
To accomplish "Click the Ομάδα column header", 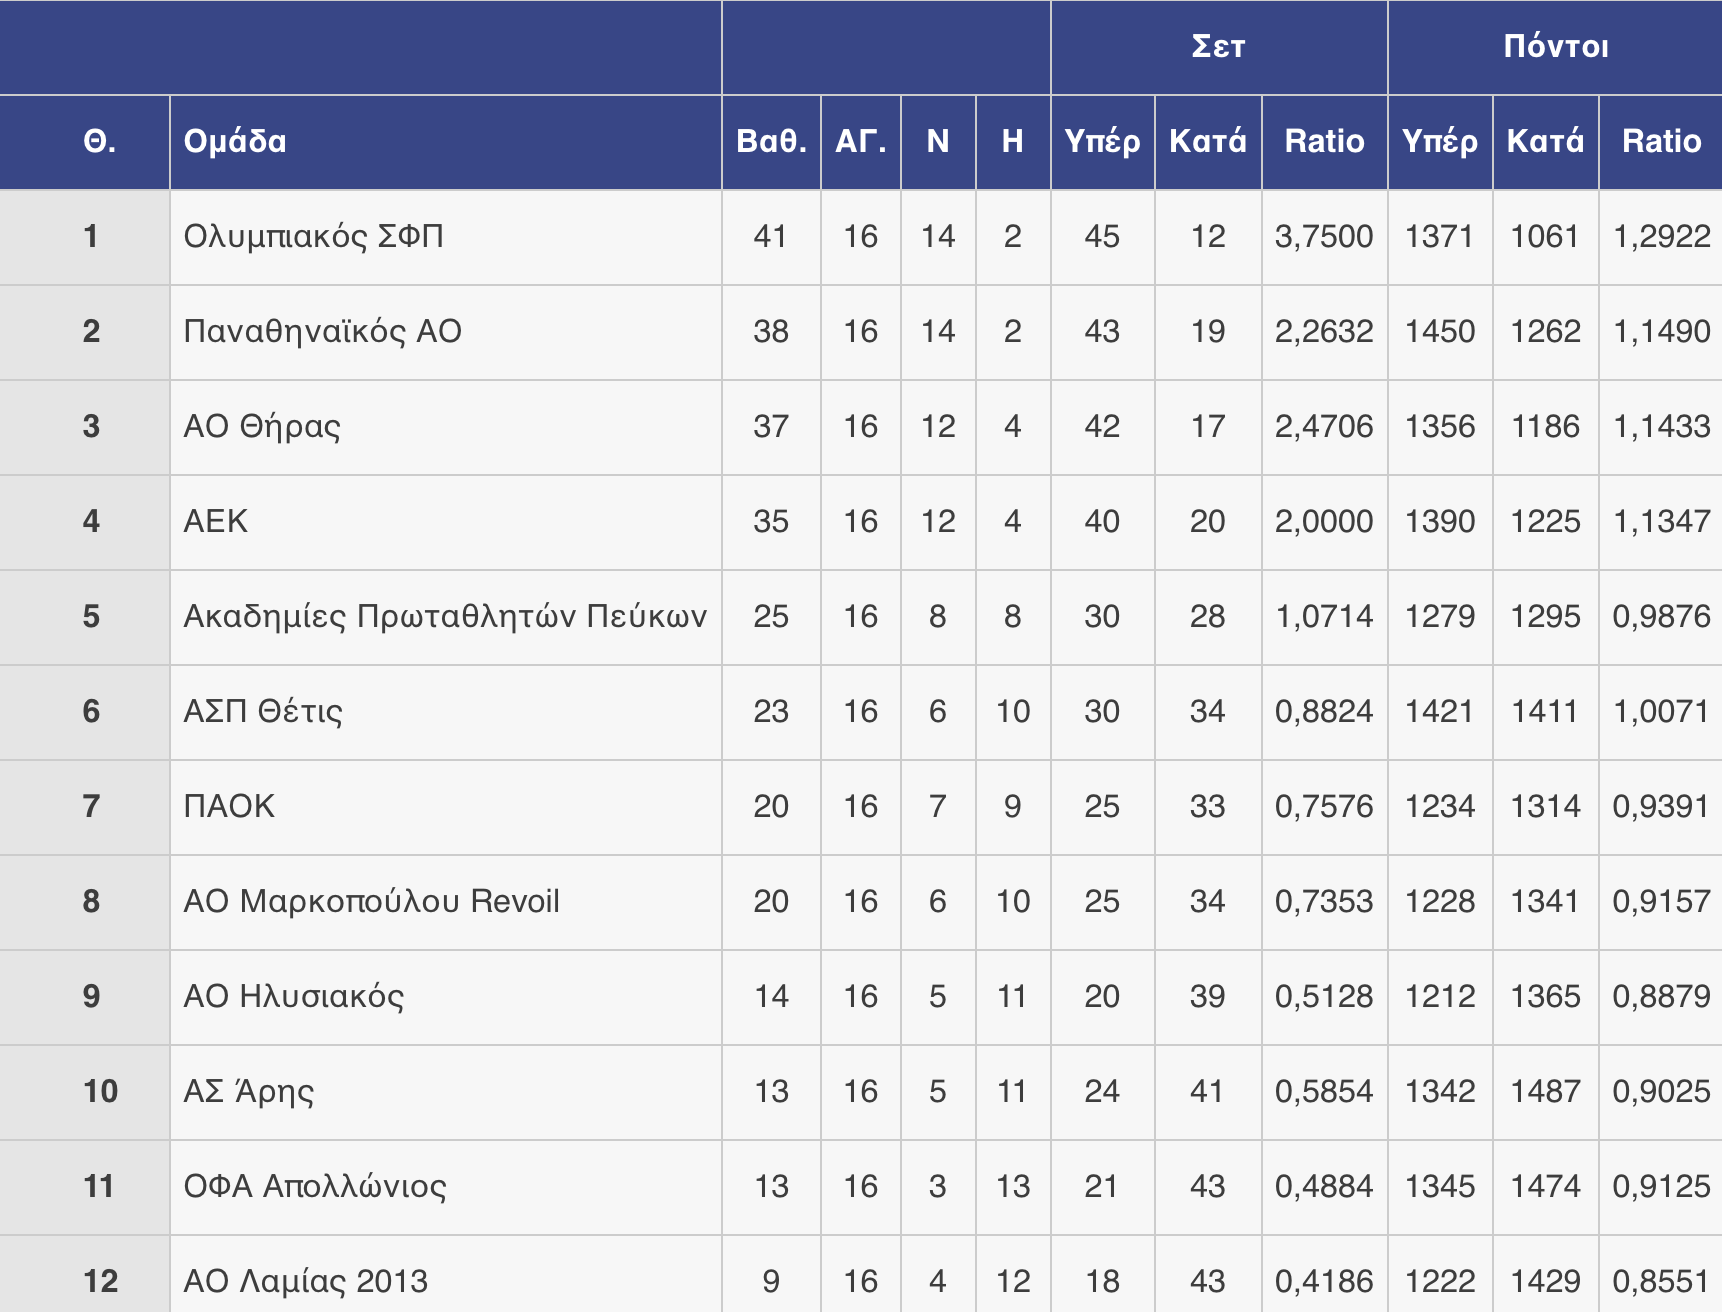I will coord(235,142).
